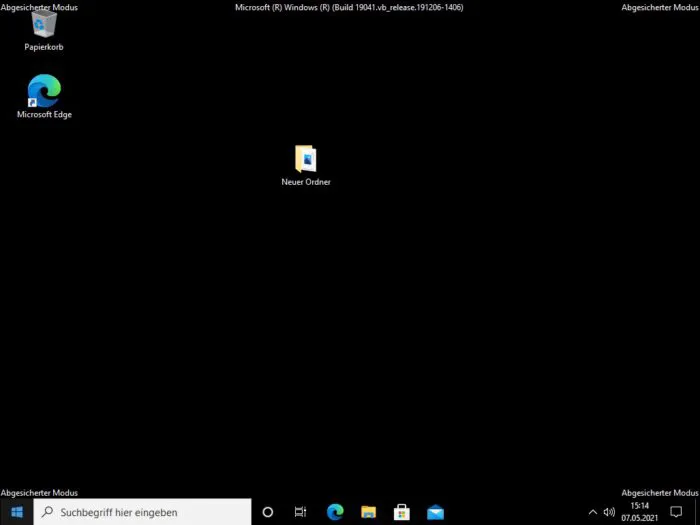Click the search box 'Suchbegriff hier eingeben'
700x525 pixels.
tap(142, 512)
